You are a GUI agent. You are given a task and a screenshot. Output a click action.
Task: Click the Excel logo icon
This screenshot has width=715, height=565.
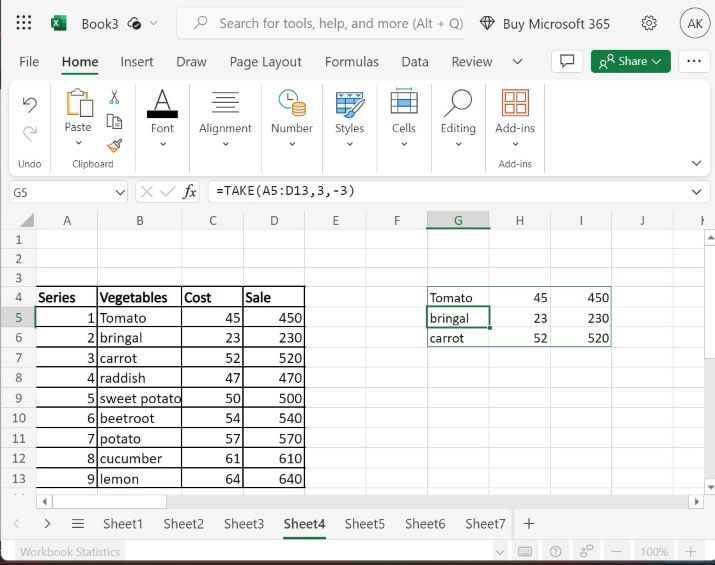tap(59, 23)
